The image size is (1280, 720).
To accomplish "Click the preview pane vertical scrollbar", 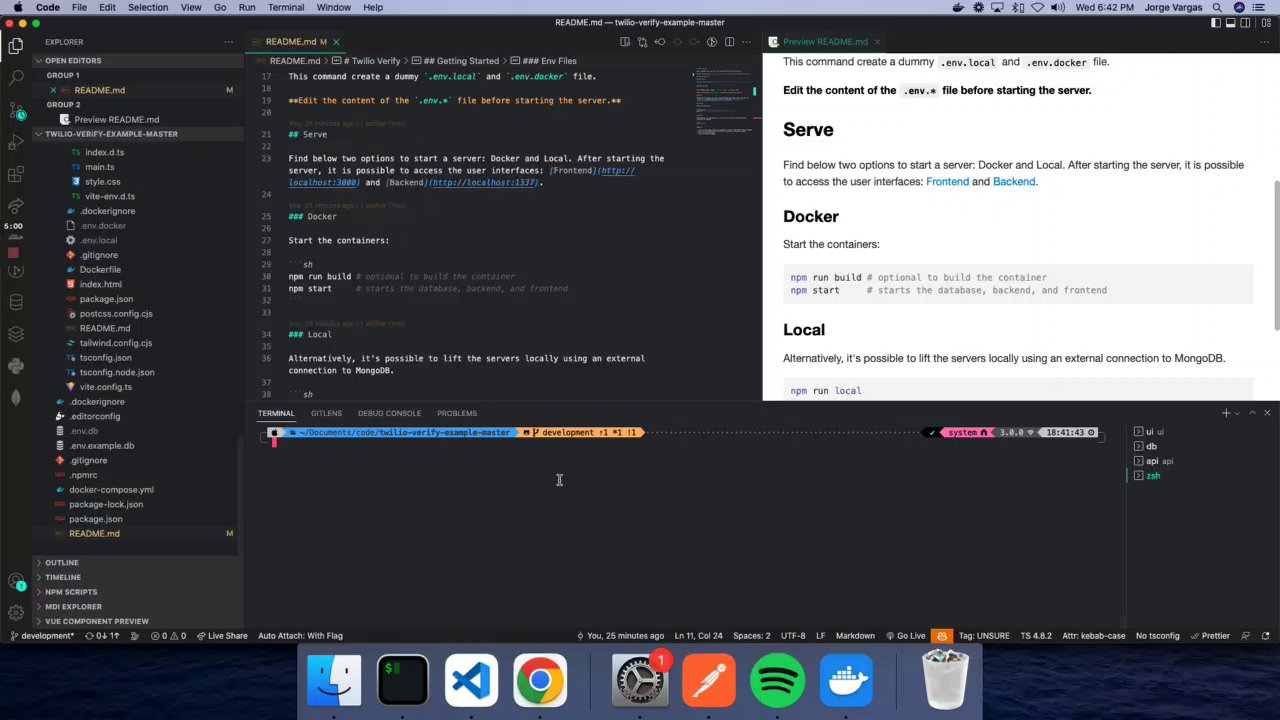I will tap(1276, 255).
